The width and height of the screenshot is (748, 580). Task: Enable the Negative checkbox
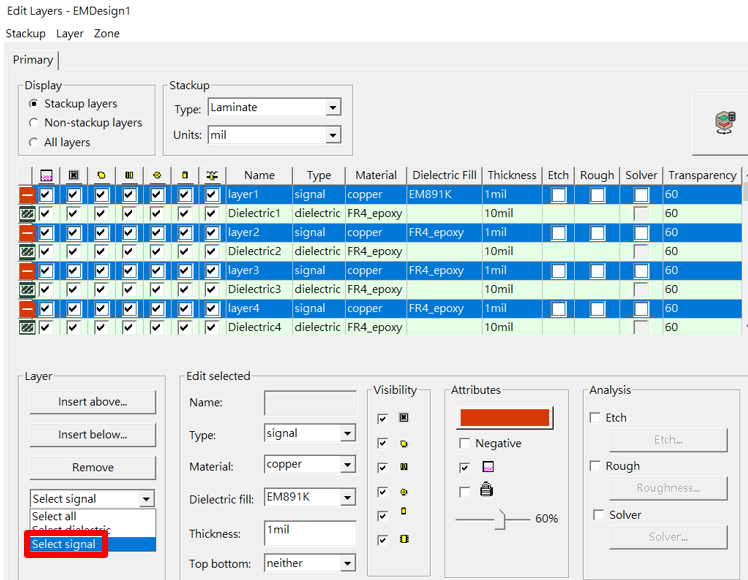coord(465,443)
